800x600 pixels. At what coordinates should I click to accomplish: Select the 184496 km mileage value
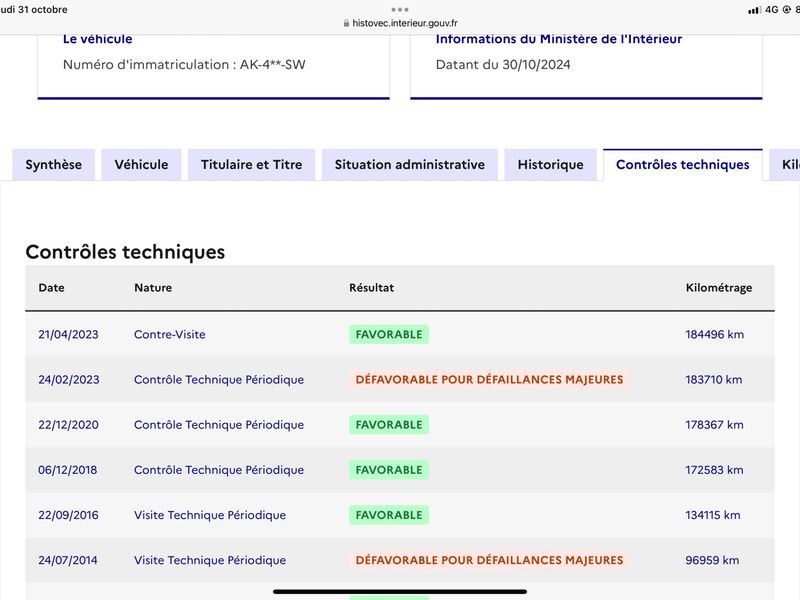click(714, 335)
